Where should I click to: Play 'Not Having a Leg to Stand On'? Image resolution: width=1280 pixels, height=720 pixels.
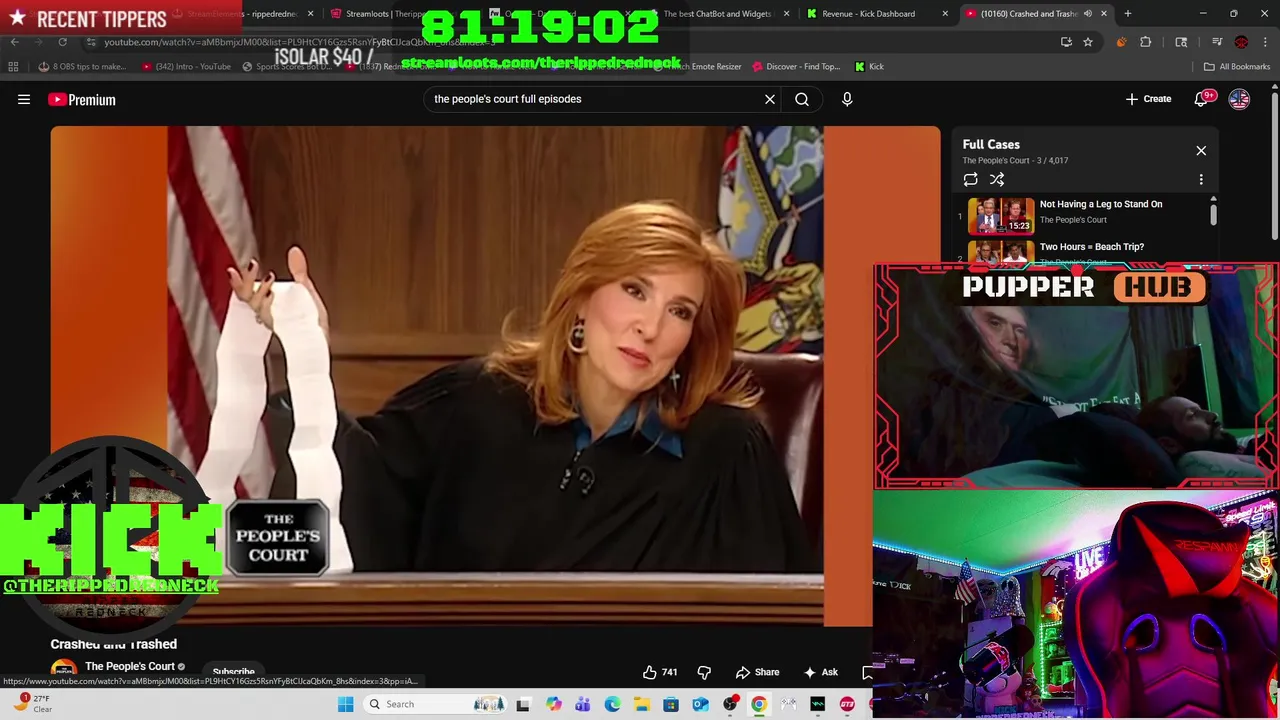point(1101,204)
